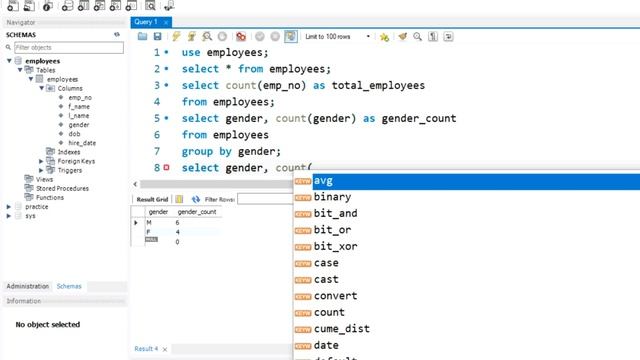The image size is (640, 360).
Task: Open a script file in the query editor
Action: point(142,37)
